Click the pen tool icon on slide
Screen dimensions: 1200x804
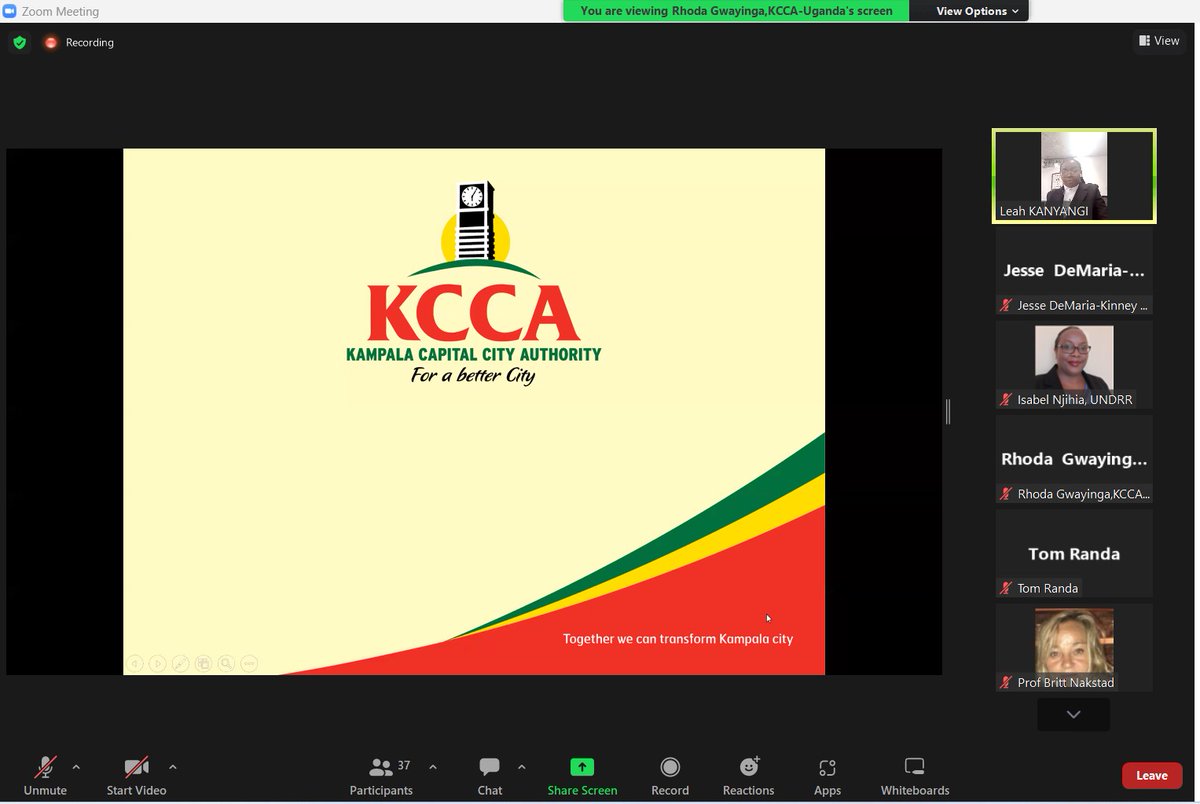[x=181, y=663]
